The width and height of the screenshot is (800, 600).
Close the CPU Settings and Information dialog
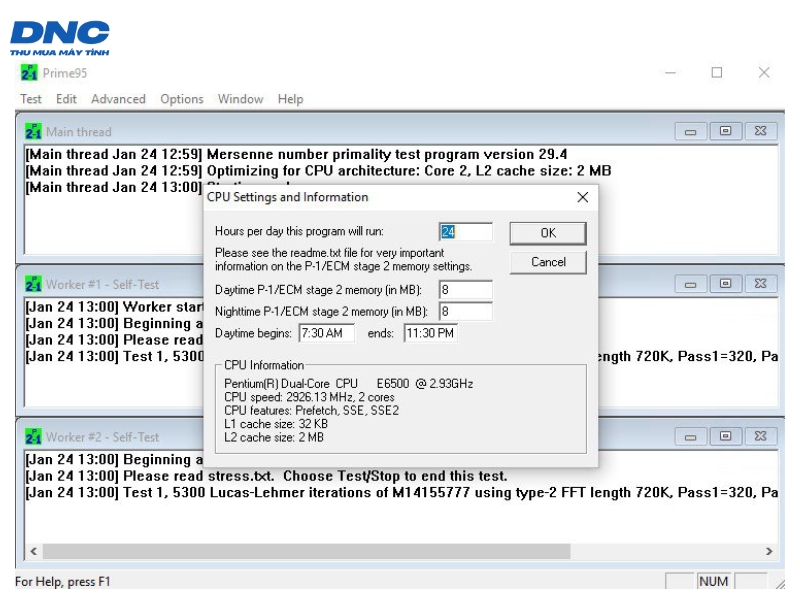tap(583, 197)
